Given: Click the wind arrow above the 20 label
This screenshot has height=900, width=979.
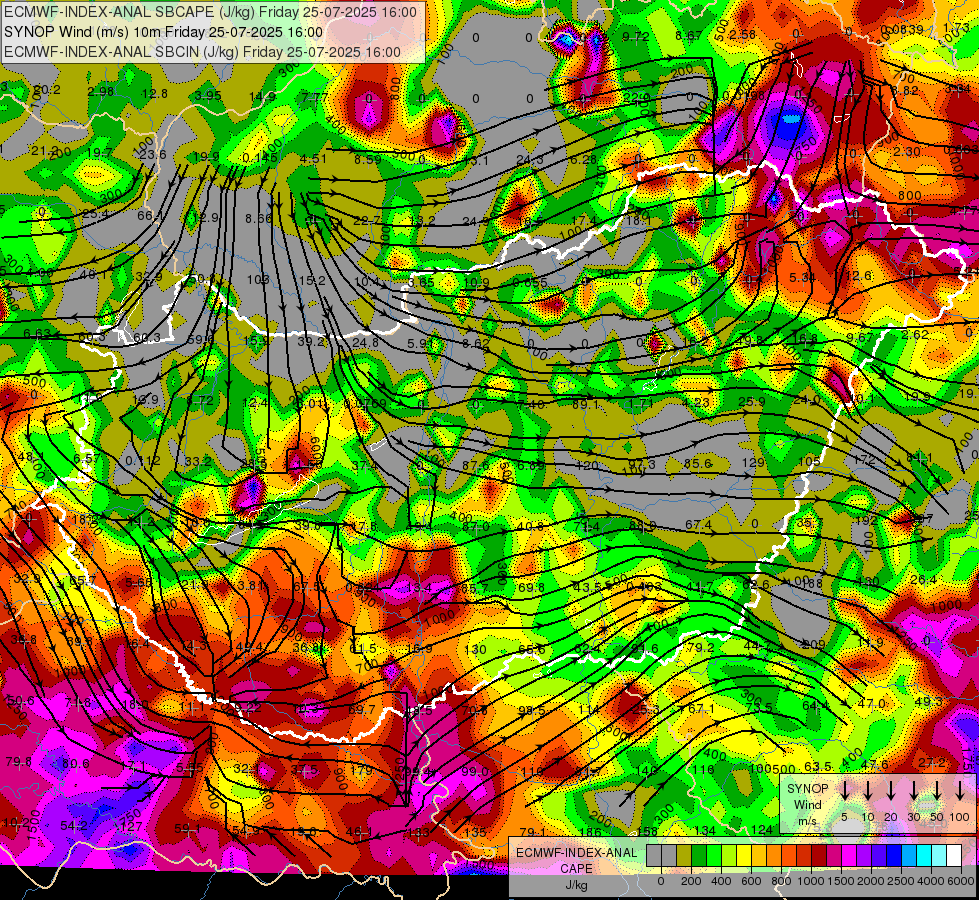Looking at the screenshot, I should pyautogui.click(x=890, y=791).
